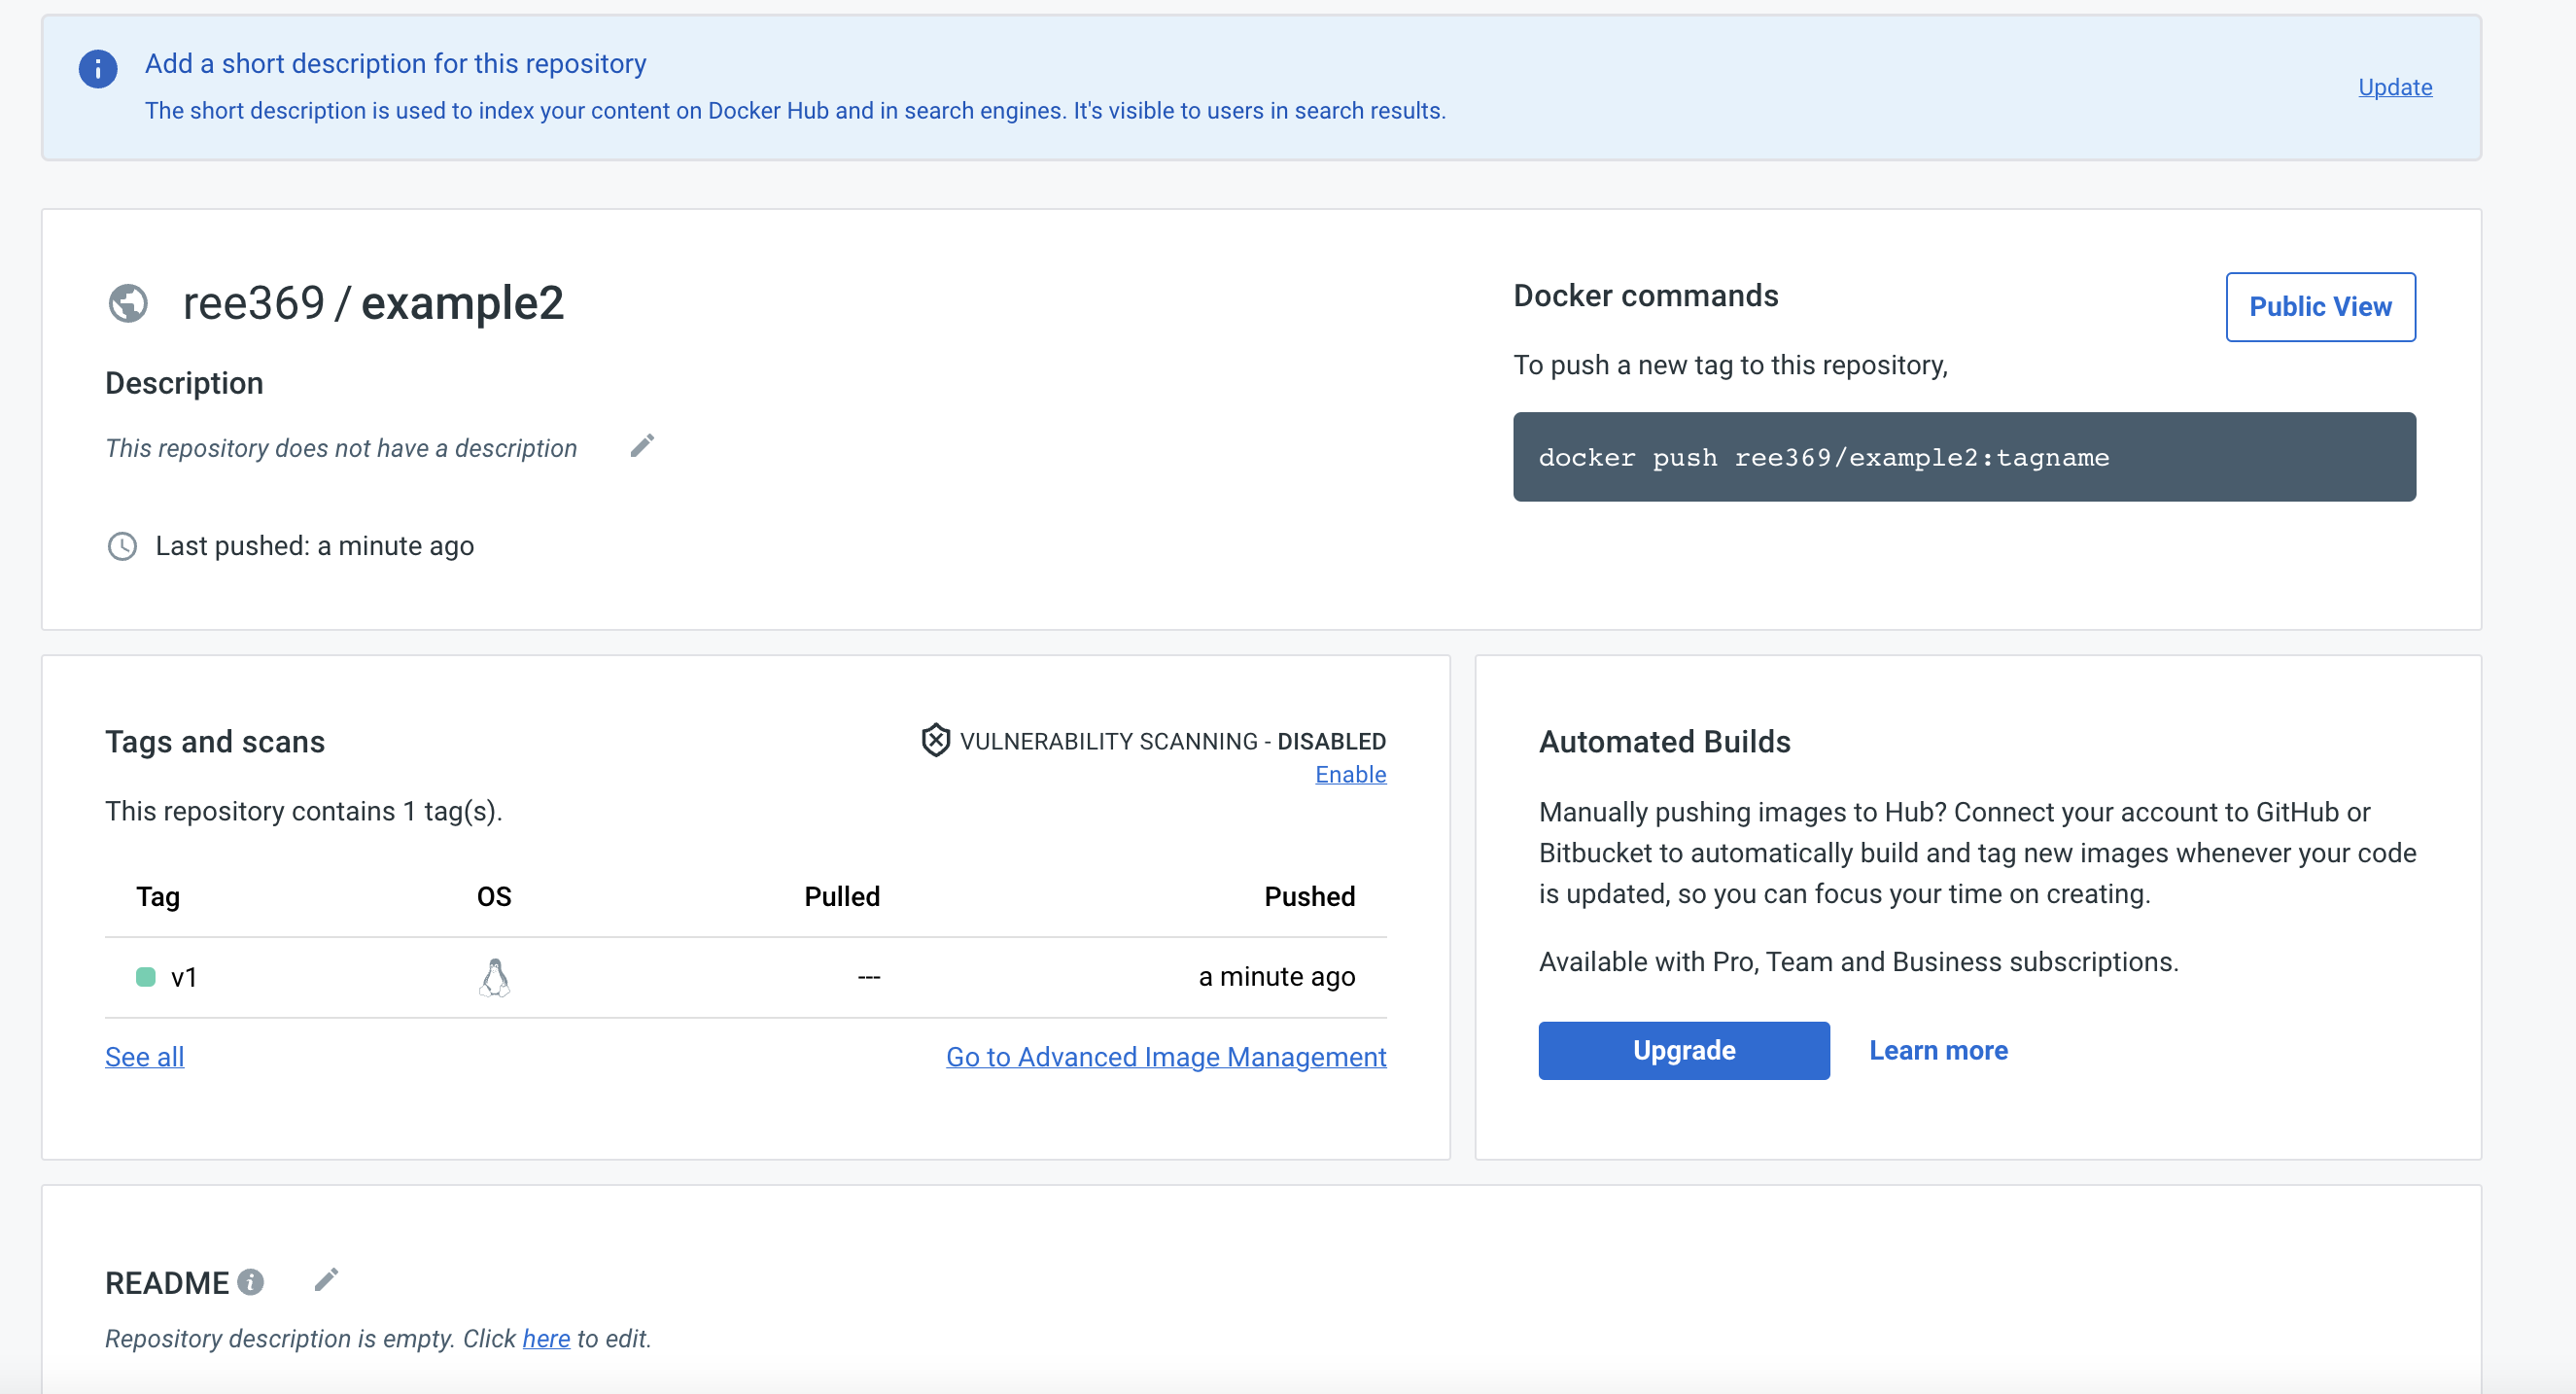This screenshot has width=2576, height=1394.
Task: Follow the Learn more link
Action: (x=1937, y=1050)
